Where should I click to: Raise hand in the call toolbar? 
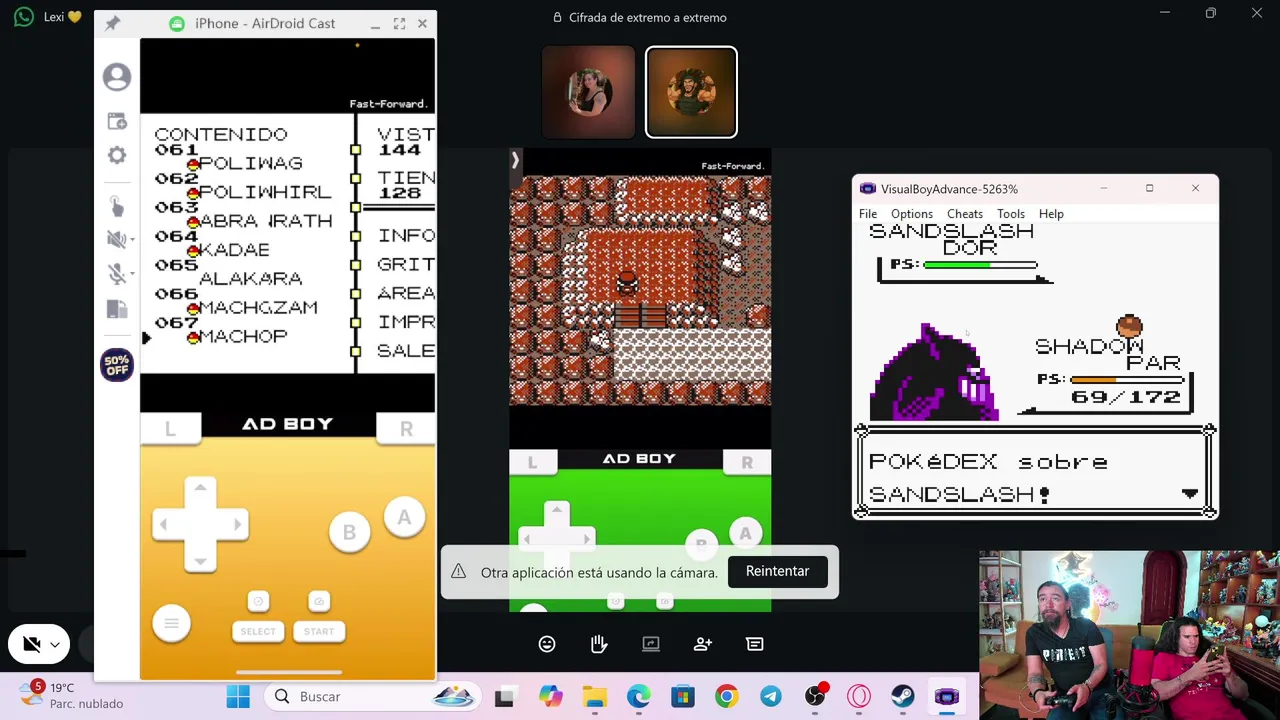tap(599, 644)
